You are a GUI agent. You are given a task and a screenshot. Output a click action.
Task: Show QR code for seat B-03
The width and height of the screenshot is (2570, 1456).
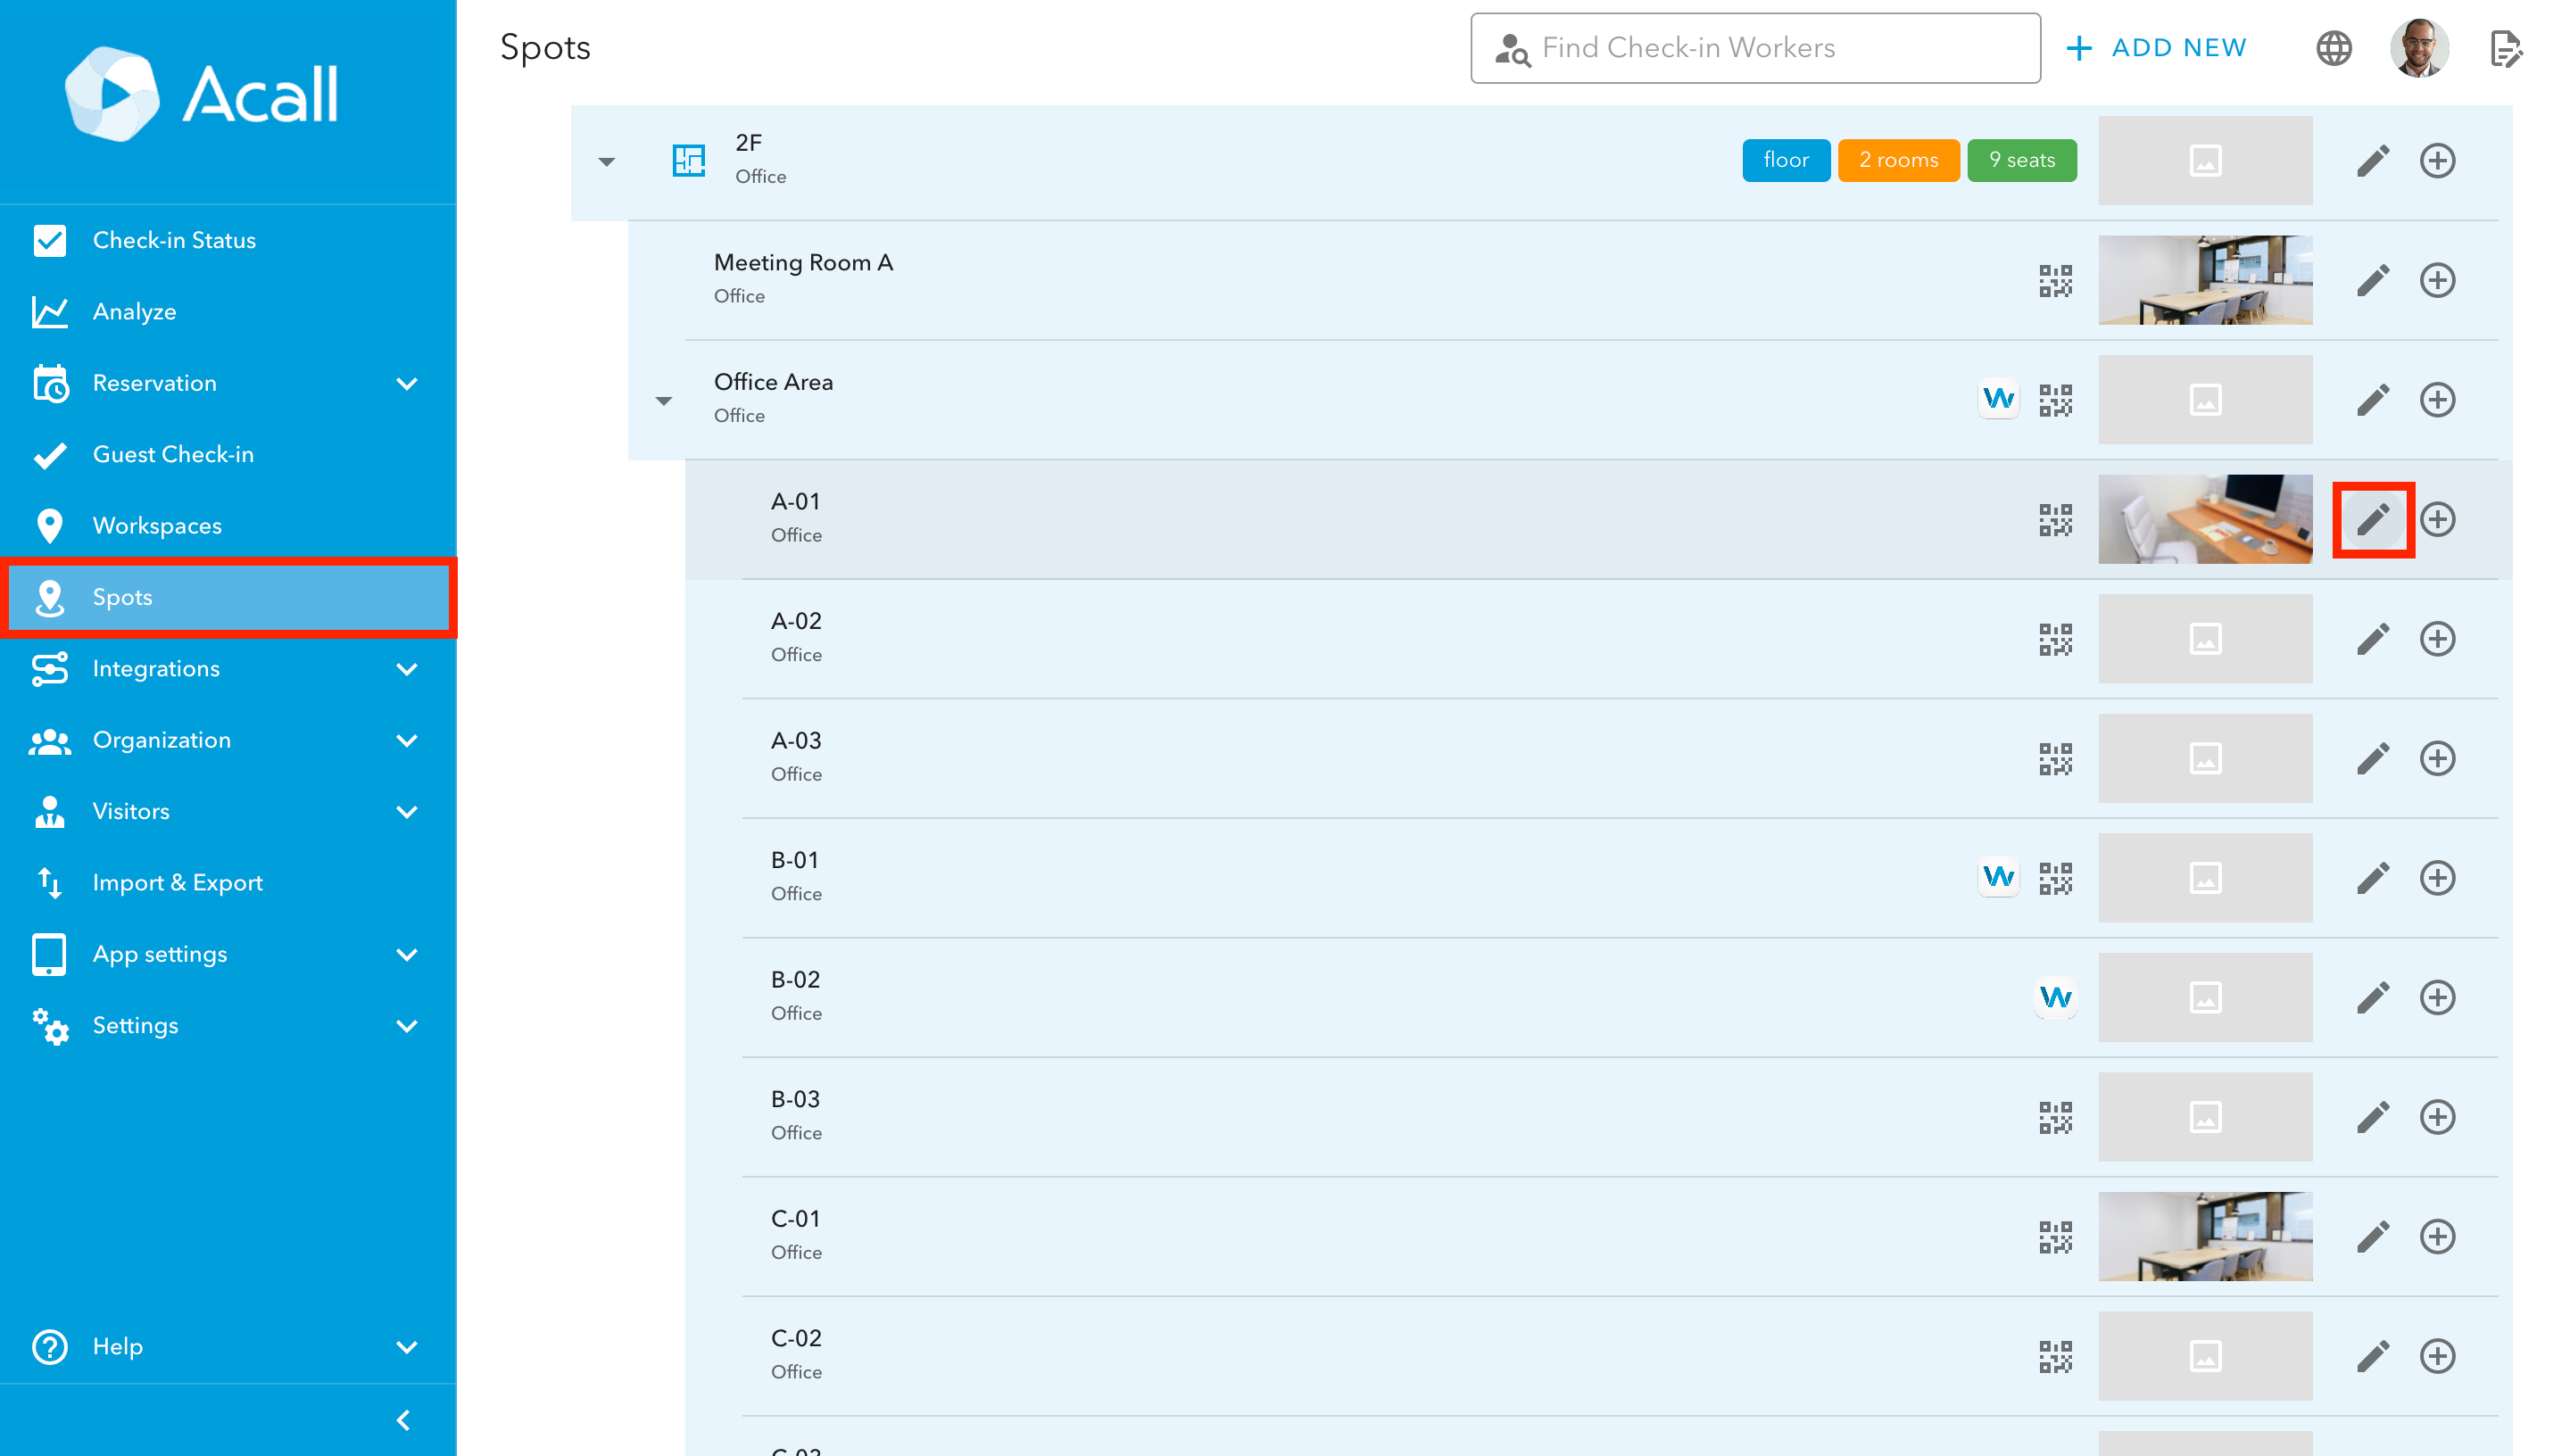click(x=2055, y=1117)
